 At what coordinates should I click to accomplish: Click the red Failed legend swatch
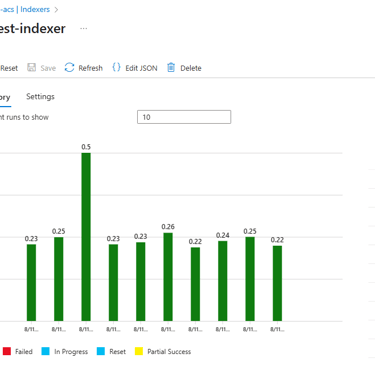(7, 351)
